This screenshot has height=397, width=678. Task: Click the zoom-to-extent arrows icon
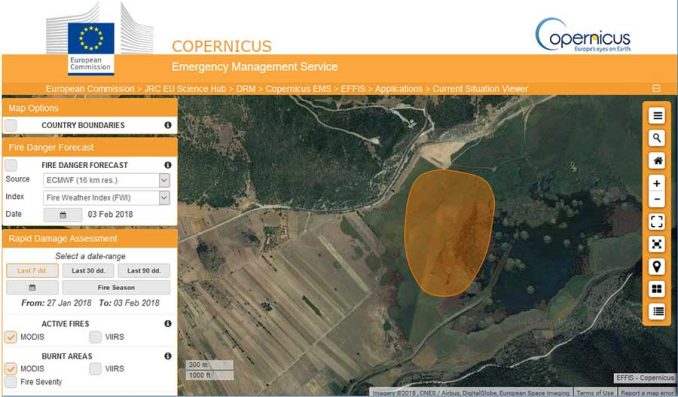click(657, 244)
